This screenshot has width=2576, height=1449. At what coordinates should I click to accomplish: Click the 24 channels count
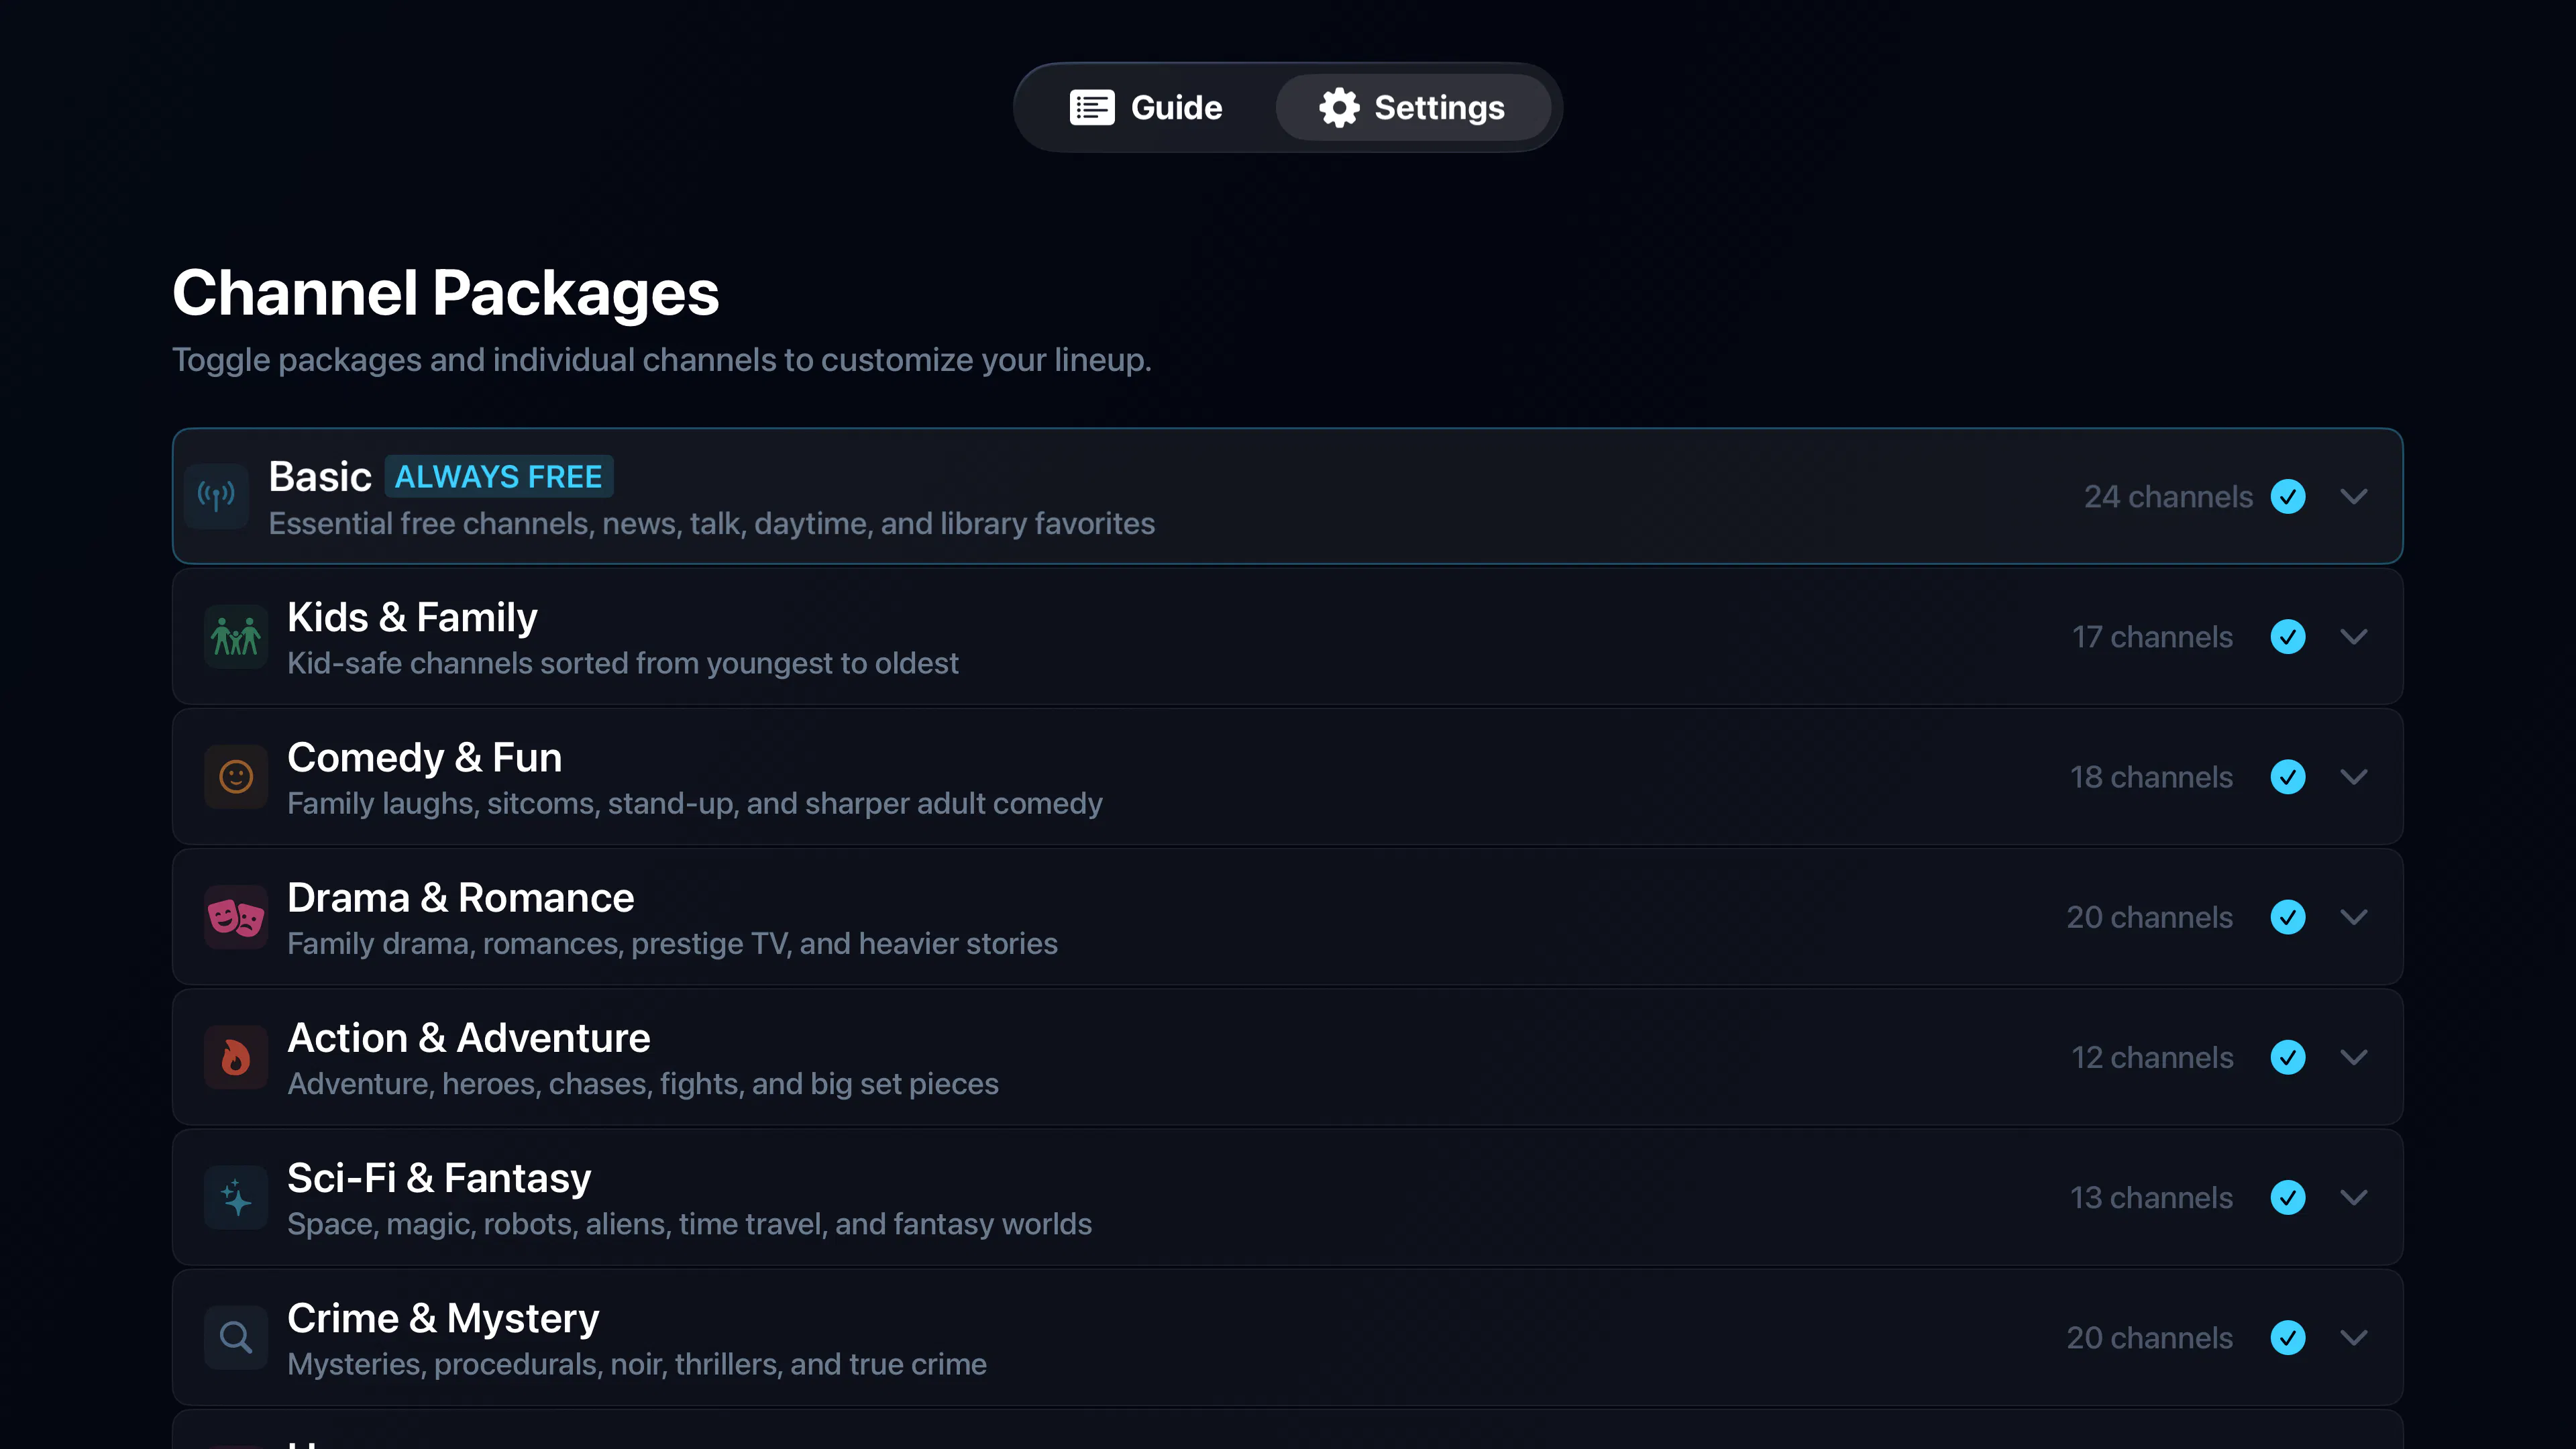click(2168, 496)
